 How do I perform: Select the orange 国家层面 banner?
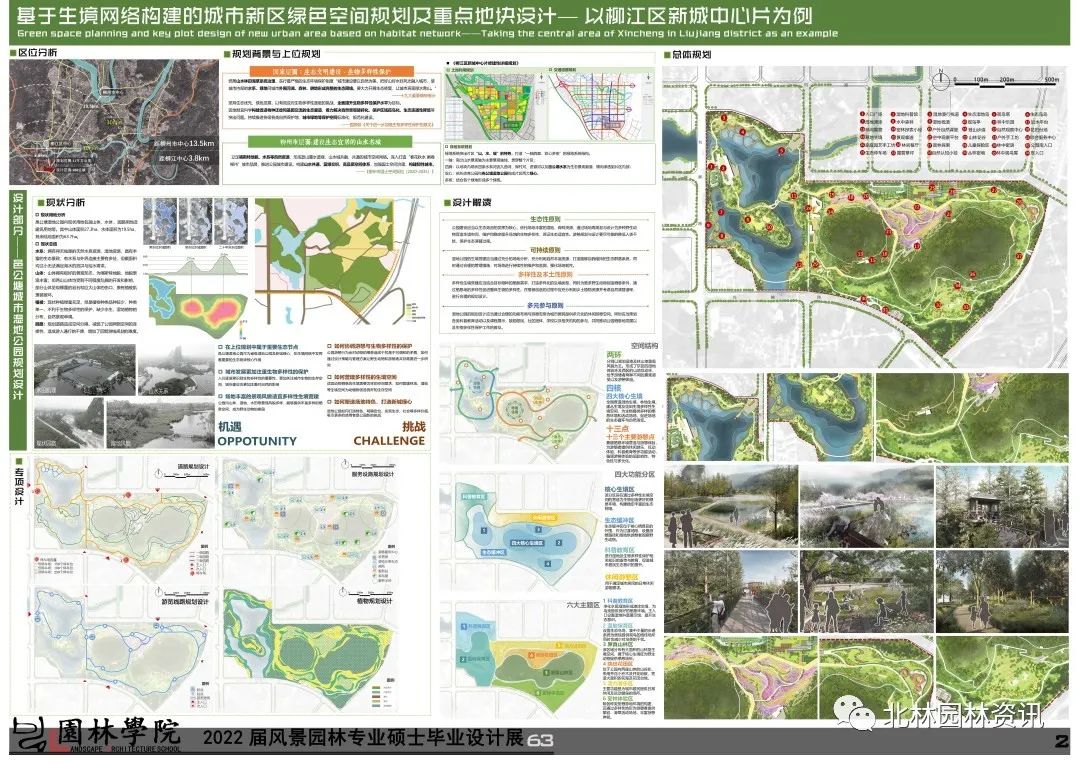pos(331,71)
